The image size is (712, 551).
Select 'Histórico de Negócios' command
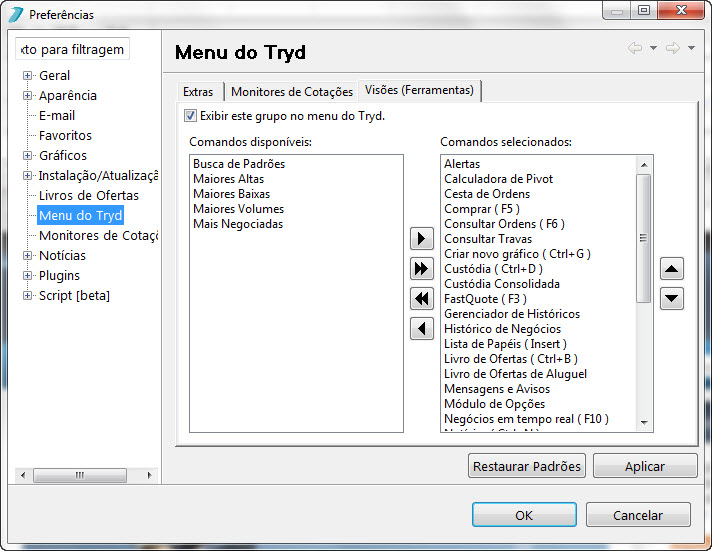click(x=502, y=328)
